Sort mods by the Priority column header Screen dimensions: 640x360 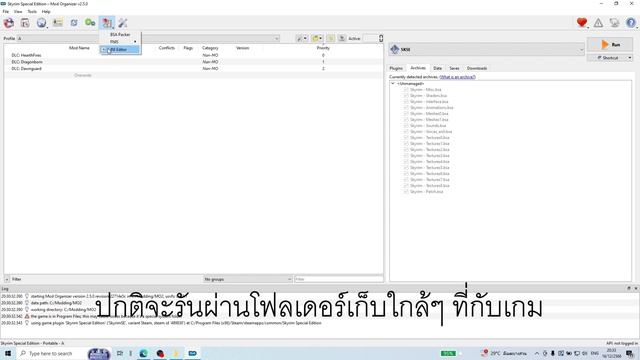pos(323,48)
